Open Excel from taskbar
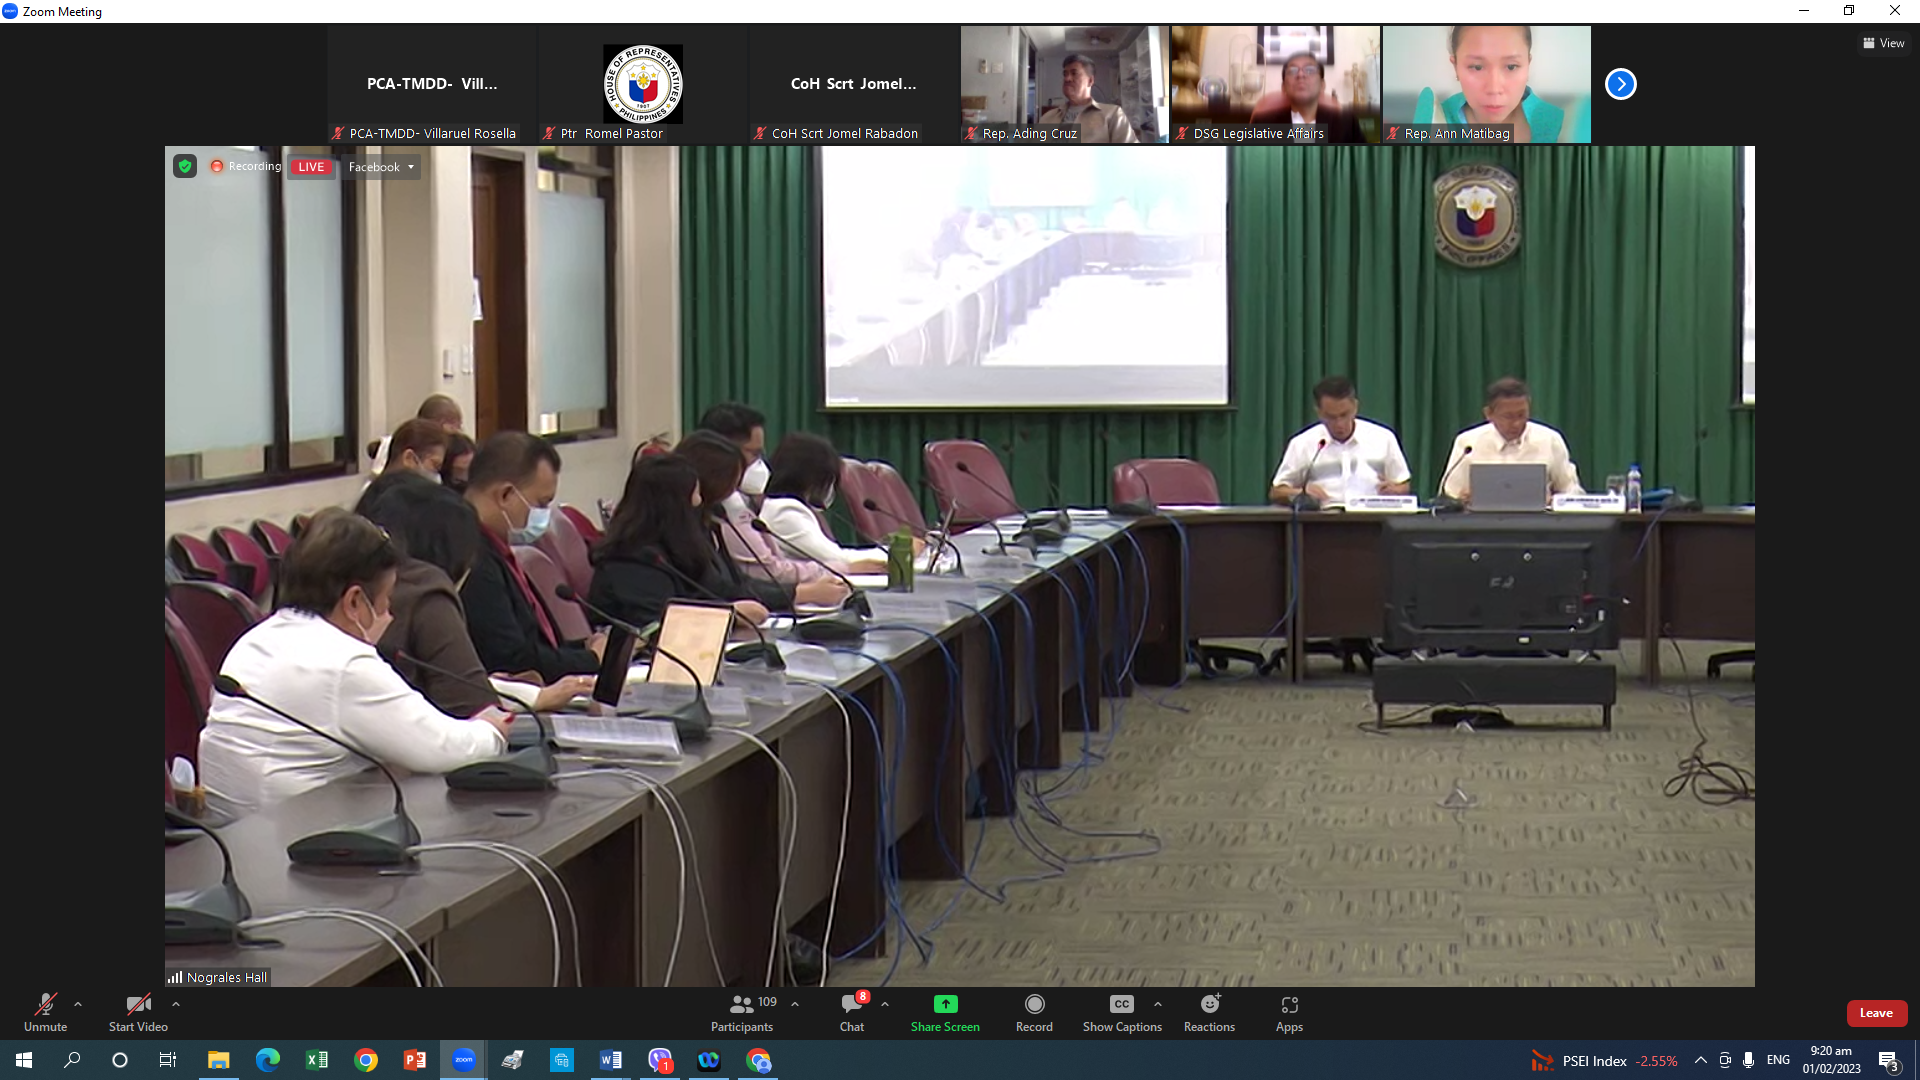 [x=316, y=1060]
